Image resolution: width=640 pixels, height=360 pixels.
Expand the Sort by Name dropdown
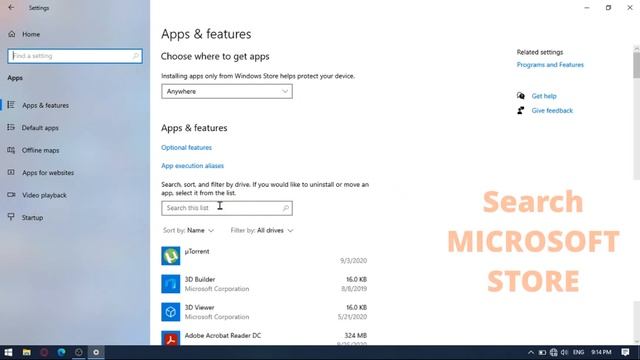[x=188, y=231]
